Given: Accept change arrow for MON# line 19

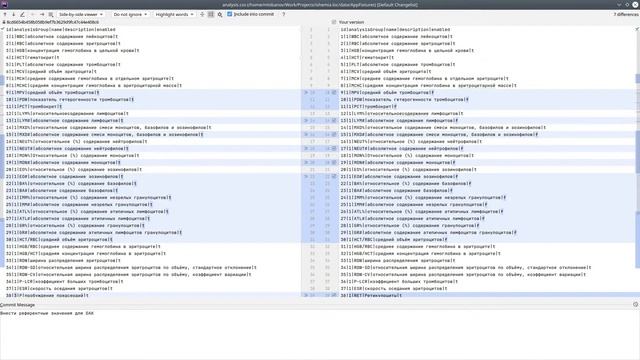Looking at the screenshot, I should pos(306,162).
